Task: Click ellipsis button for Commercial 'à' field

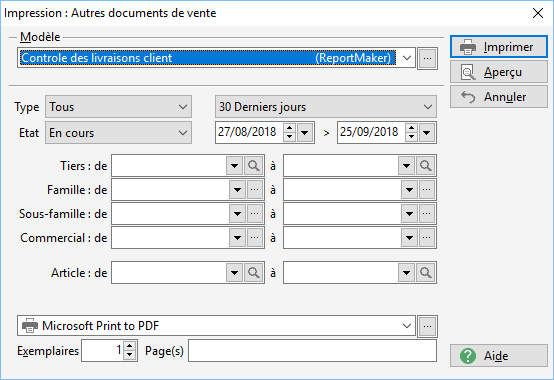Action: pos(427,238)
